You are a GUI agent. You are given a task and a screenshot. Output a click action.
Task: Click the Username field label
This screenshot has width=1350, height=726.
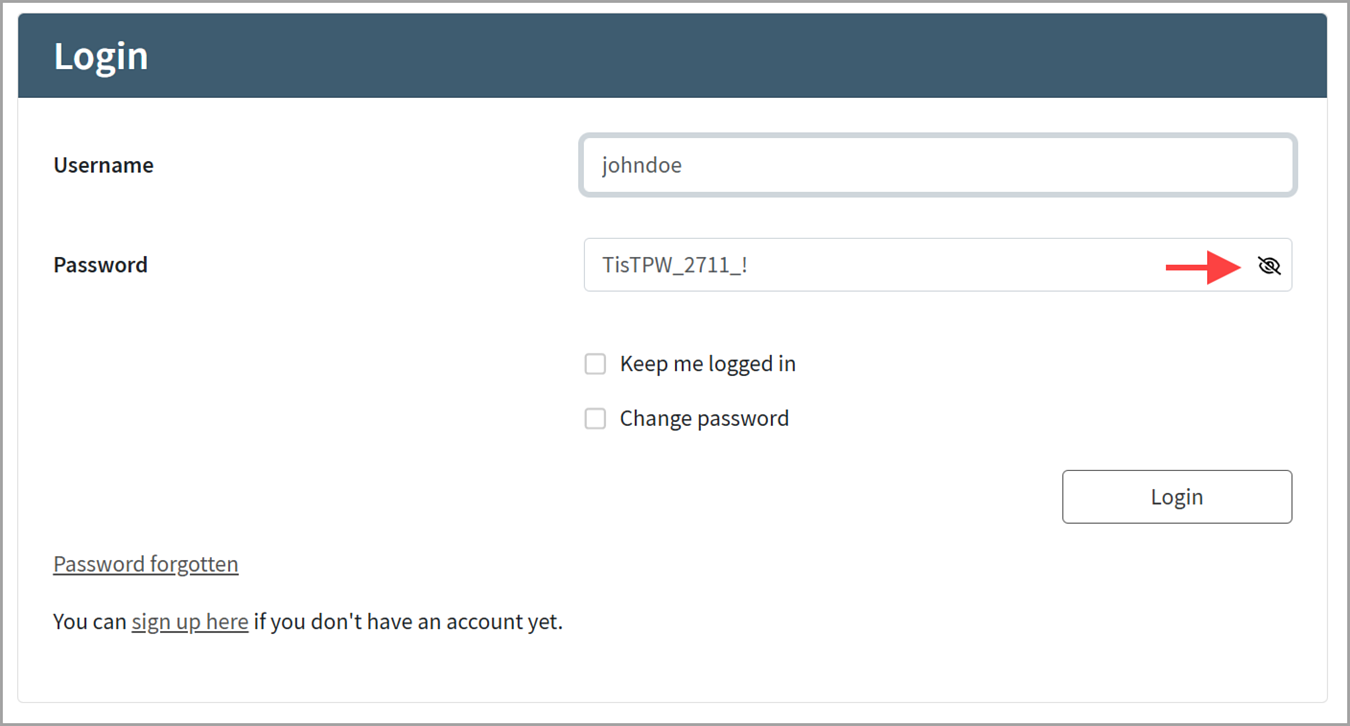[104, 165]
